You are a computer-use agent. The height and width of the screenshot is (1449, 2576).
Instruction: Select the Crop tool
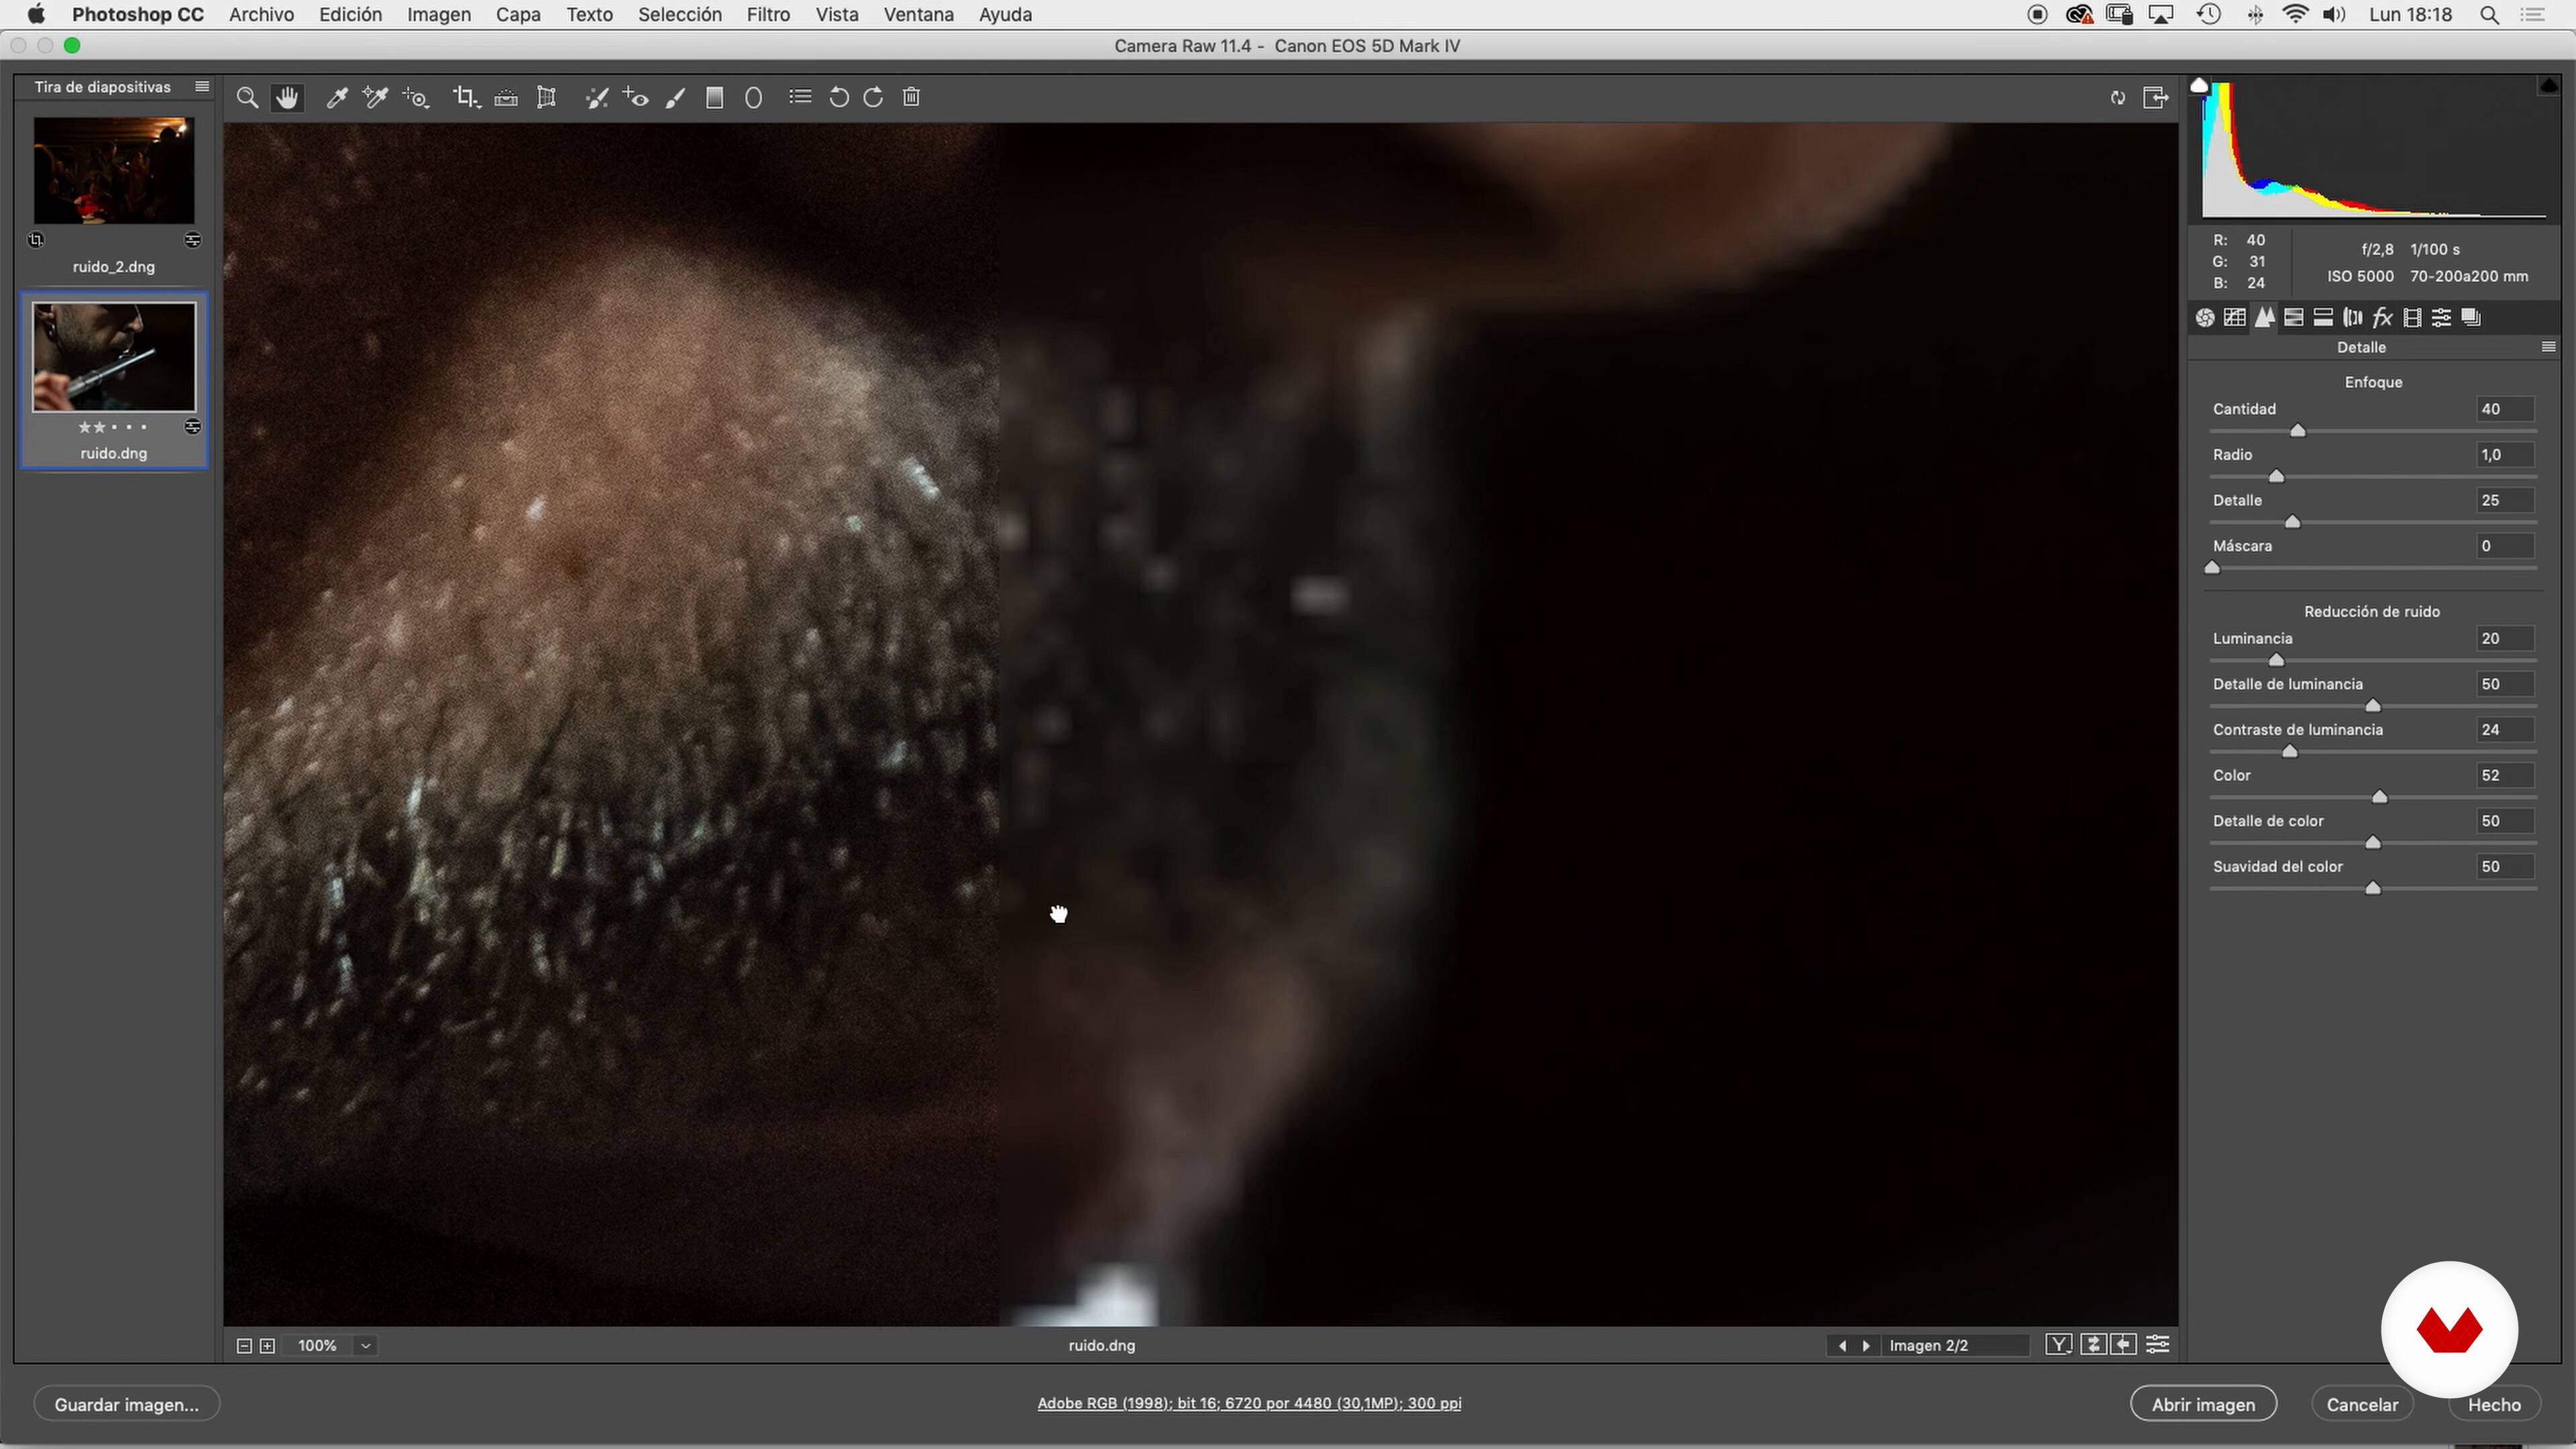(465, 98)
